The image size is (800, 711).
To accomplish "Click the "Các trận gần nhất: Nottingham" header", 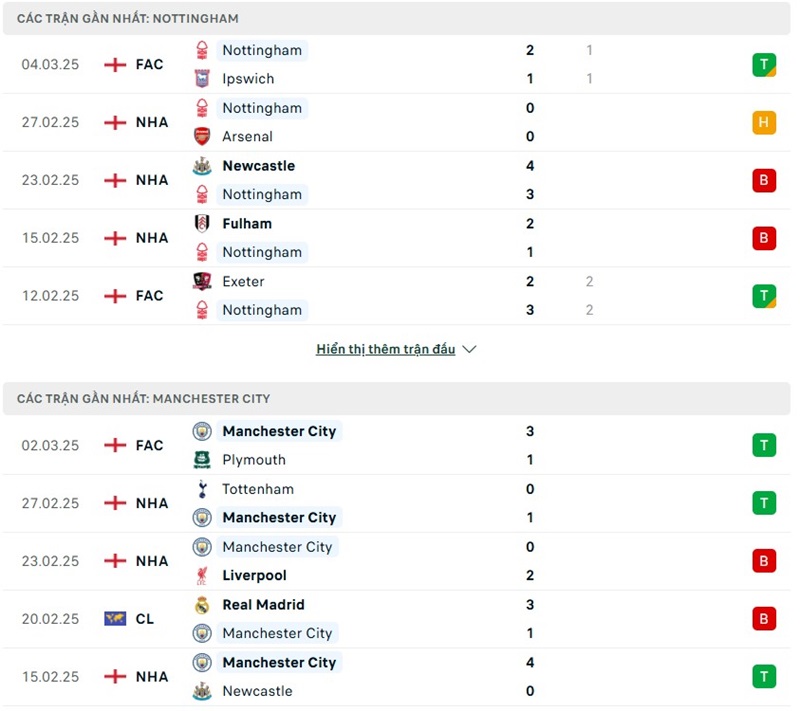I will point(127,18).
